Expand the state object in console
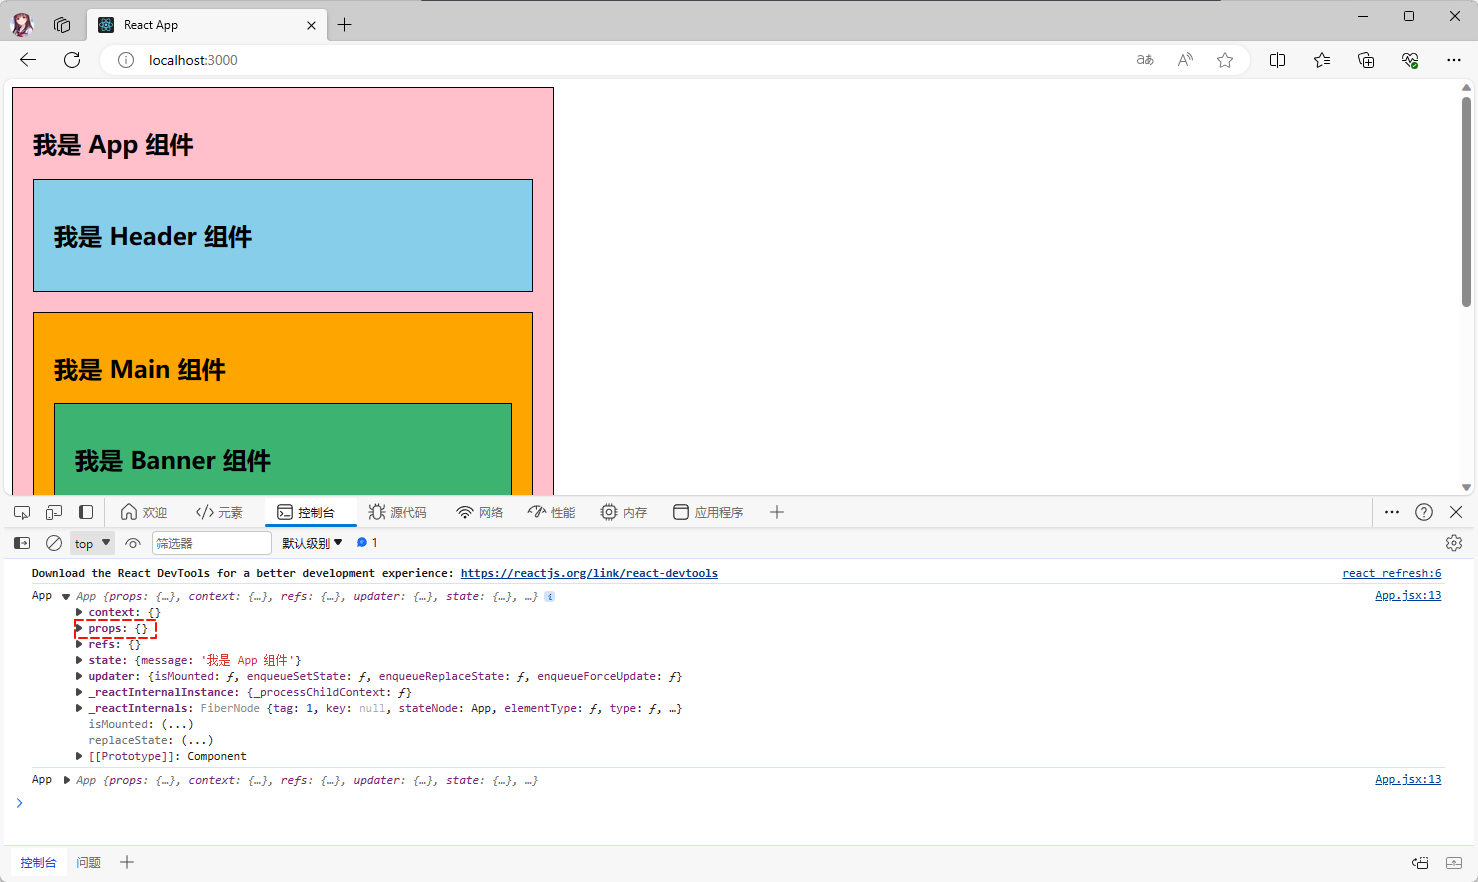 coord(79,660)
